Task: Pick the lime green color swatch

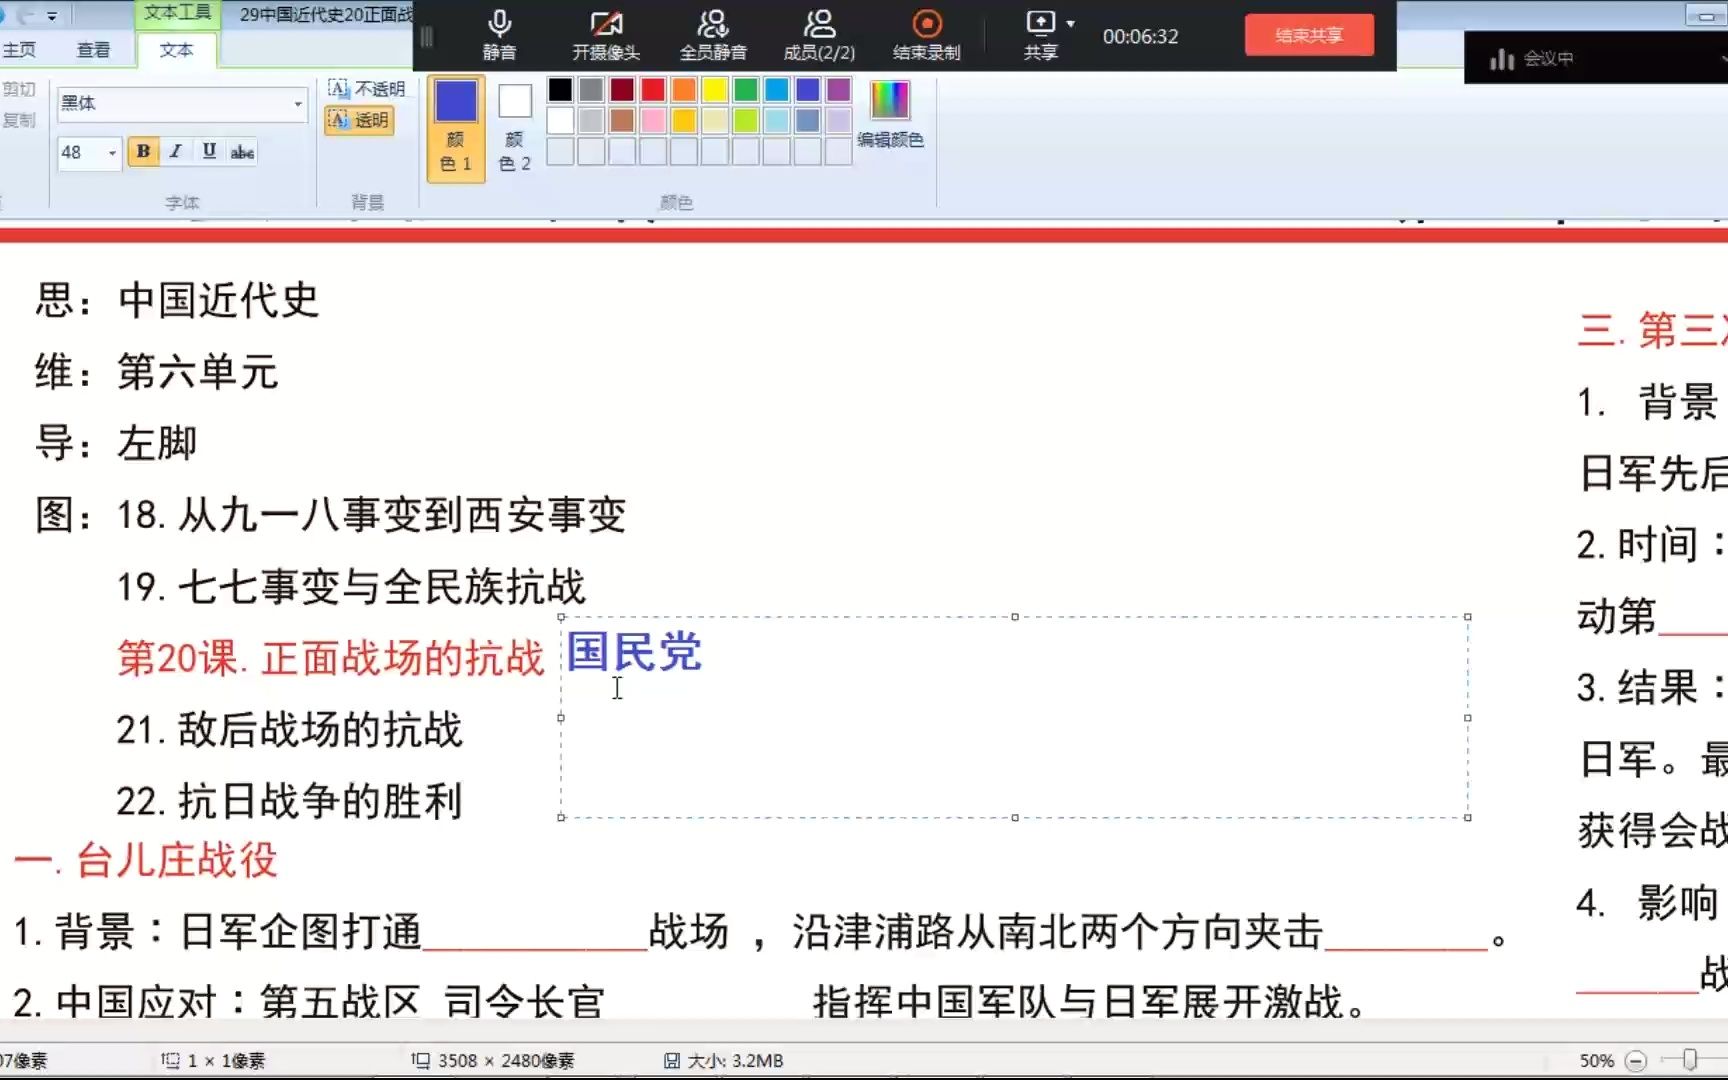Action: [746, 121]
